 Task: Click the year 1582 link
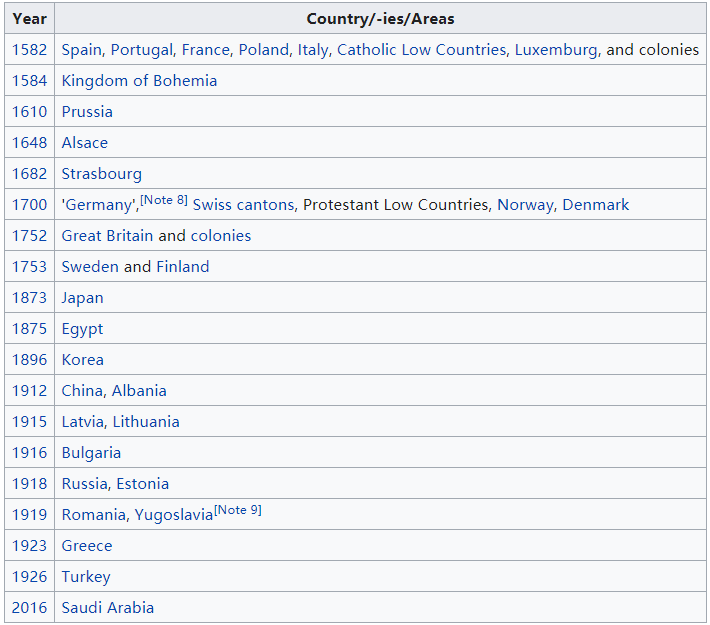pyautogui.click(x=29, y=50)
